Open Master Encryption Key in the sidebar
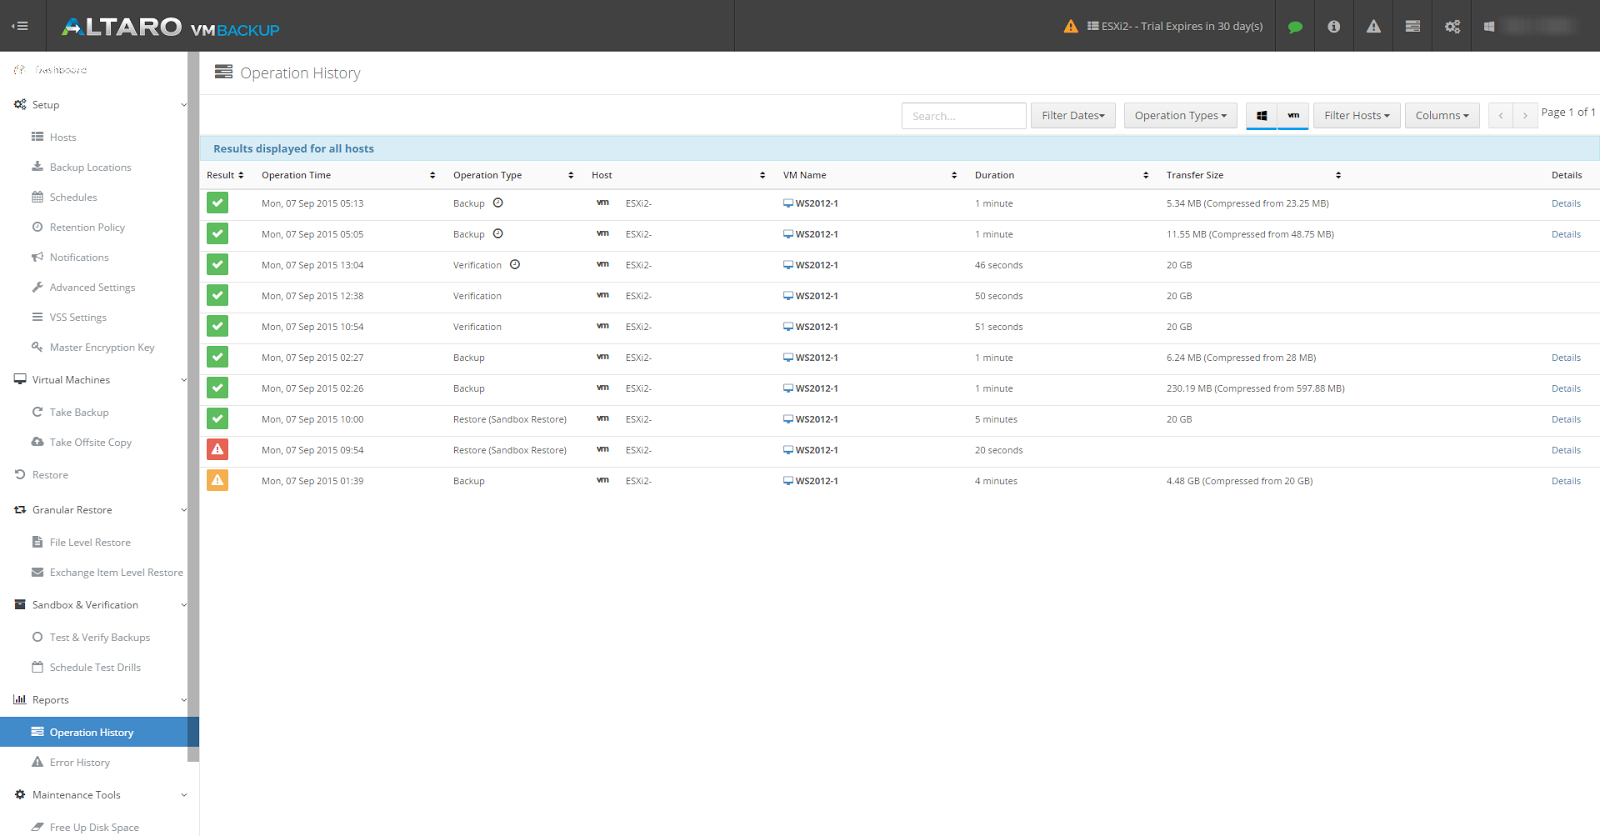 [x=102, y=348]
